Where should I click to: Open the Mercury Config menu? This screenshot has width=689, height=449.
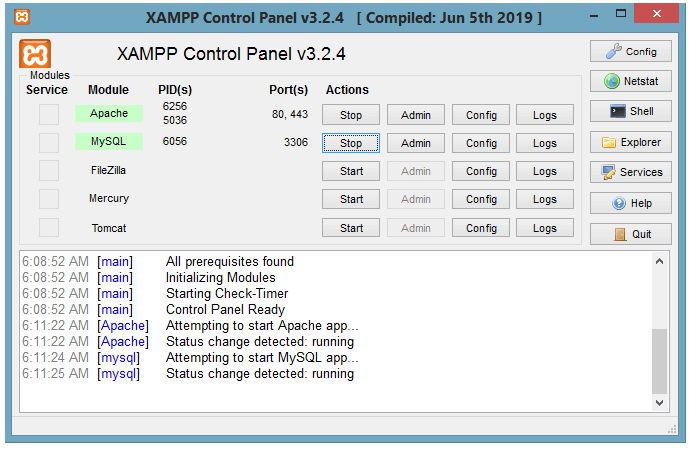[x=481, y=199]
